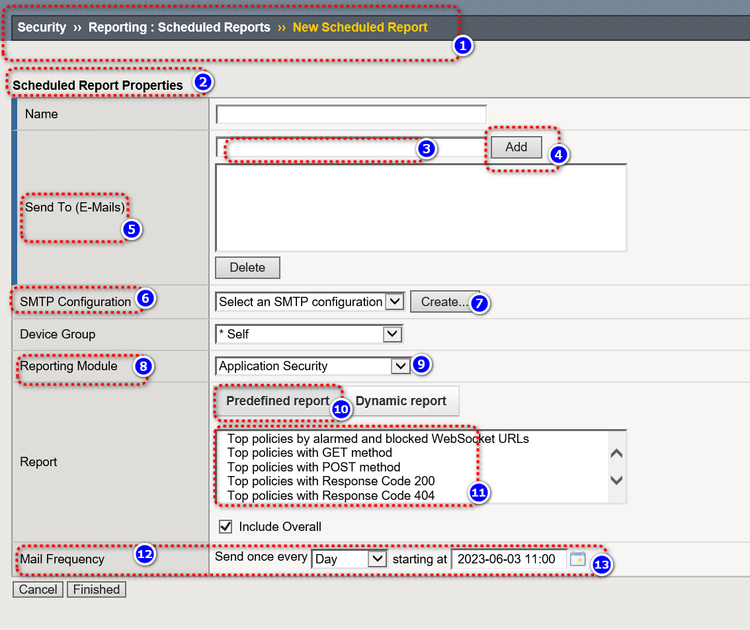This screenshot has height=630, width=750.
Task: Click the starting at date field
Action: tap(508, 560)
